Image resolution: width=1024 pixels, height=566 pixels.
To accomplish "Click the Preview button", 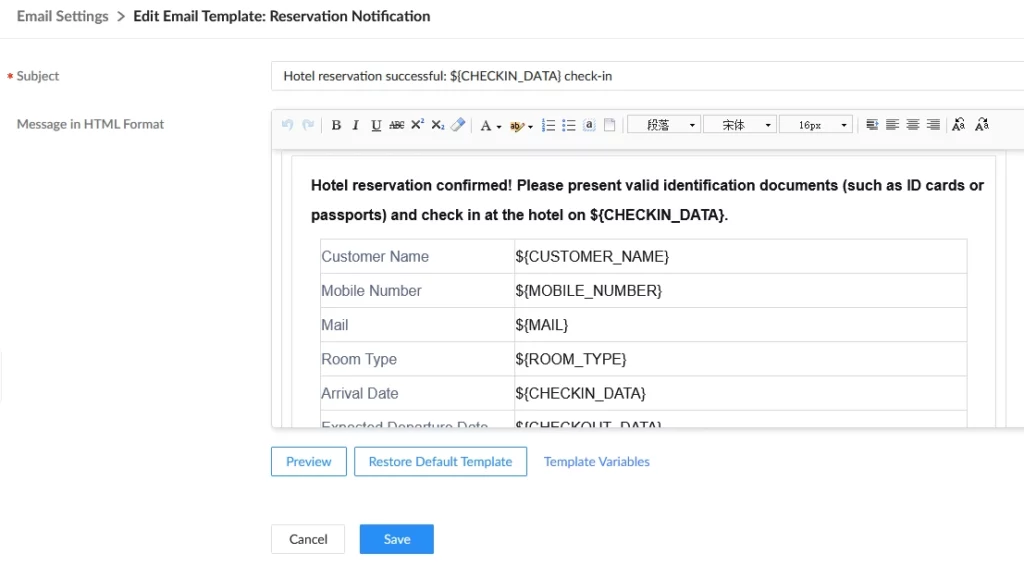I will 309,462.
